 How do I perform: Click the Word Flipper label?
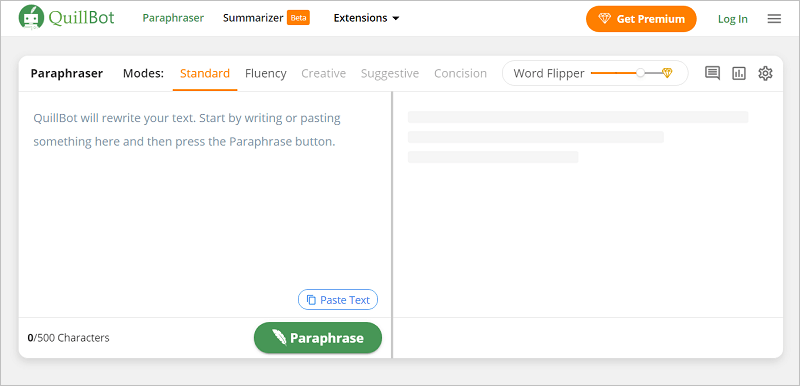coord(548,73)
